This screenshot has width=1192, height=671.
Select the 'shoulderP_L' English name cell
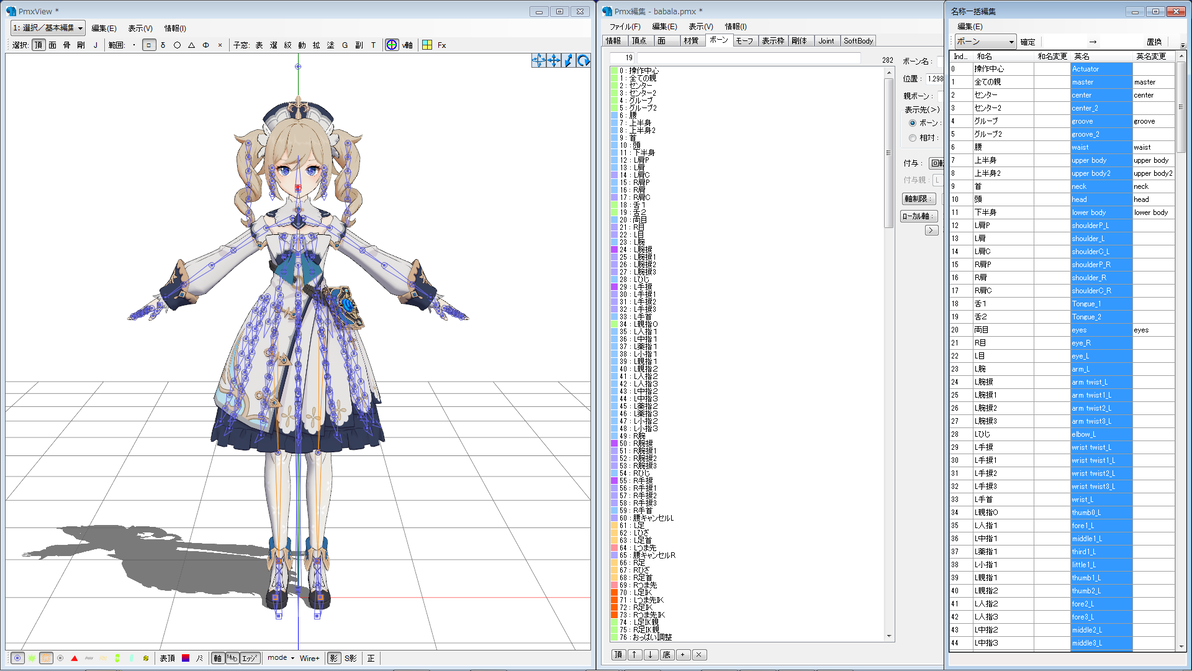click(x=1101, y=226)
